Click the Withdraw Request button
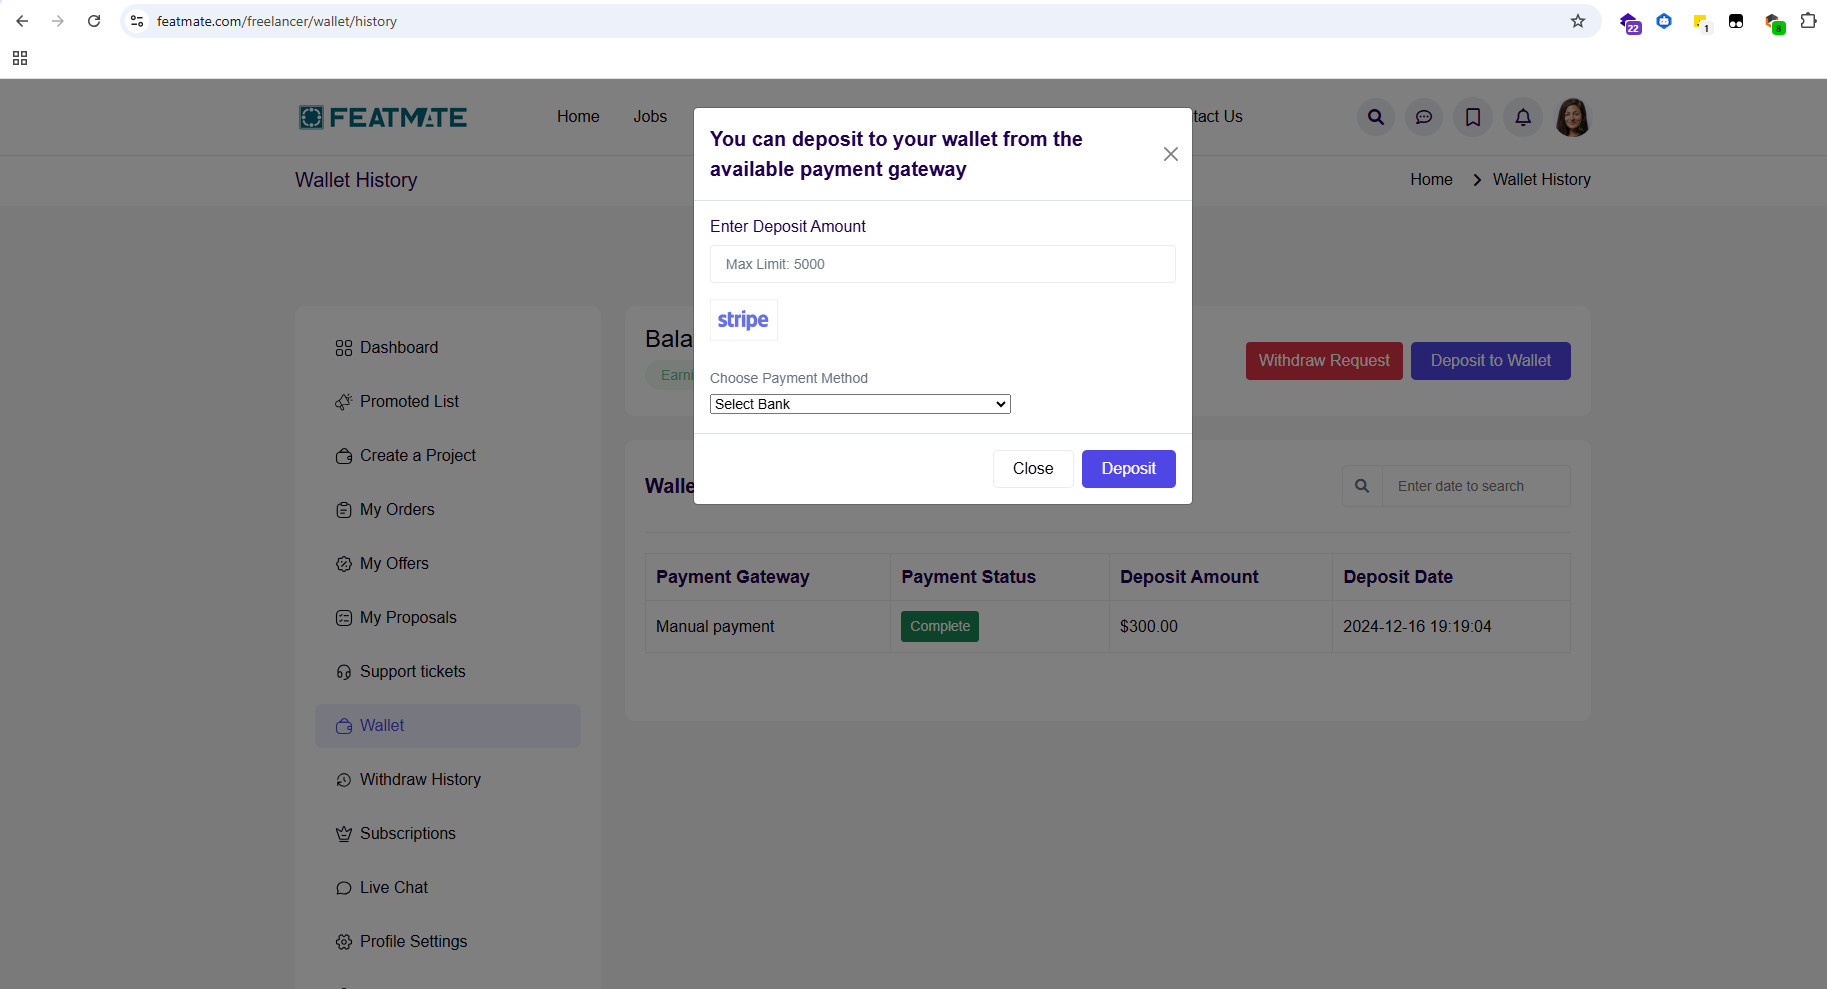Screen dimensions: 1827x989 1323,361
